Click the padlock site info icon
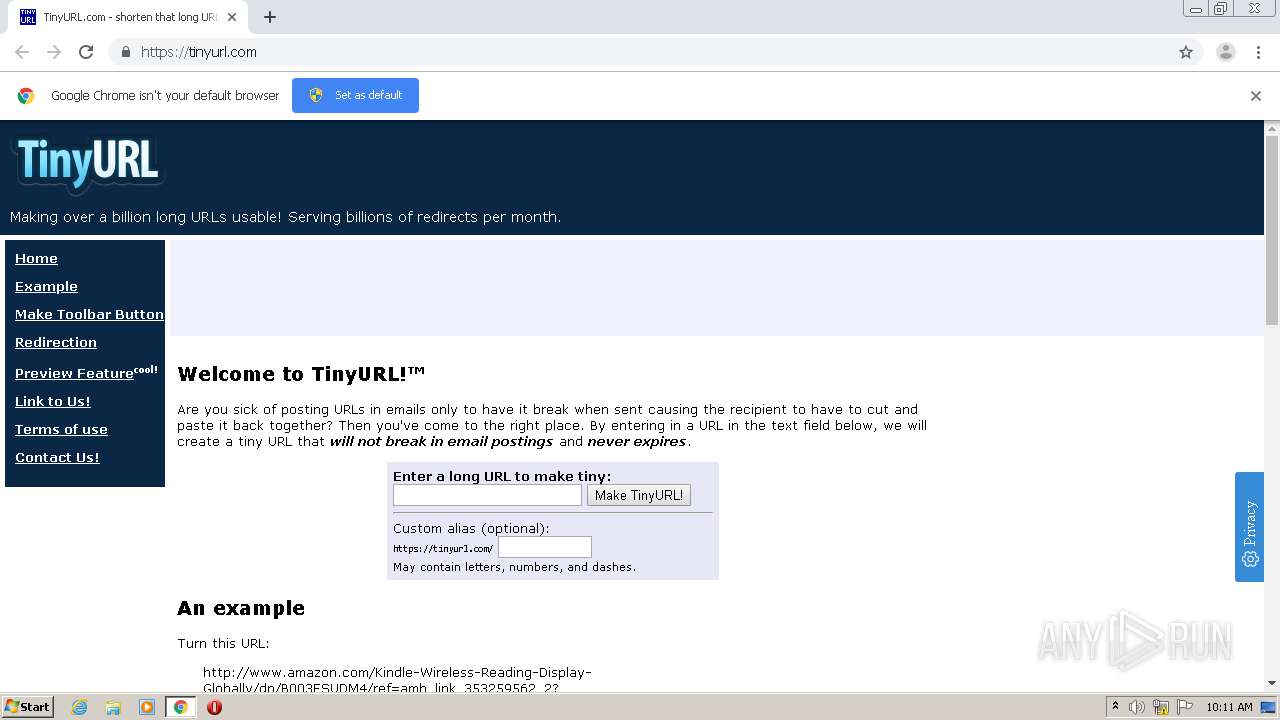 tap(125, 52)
